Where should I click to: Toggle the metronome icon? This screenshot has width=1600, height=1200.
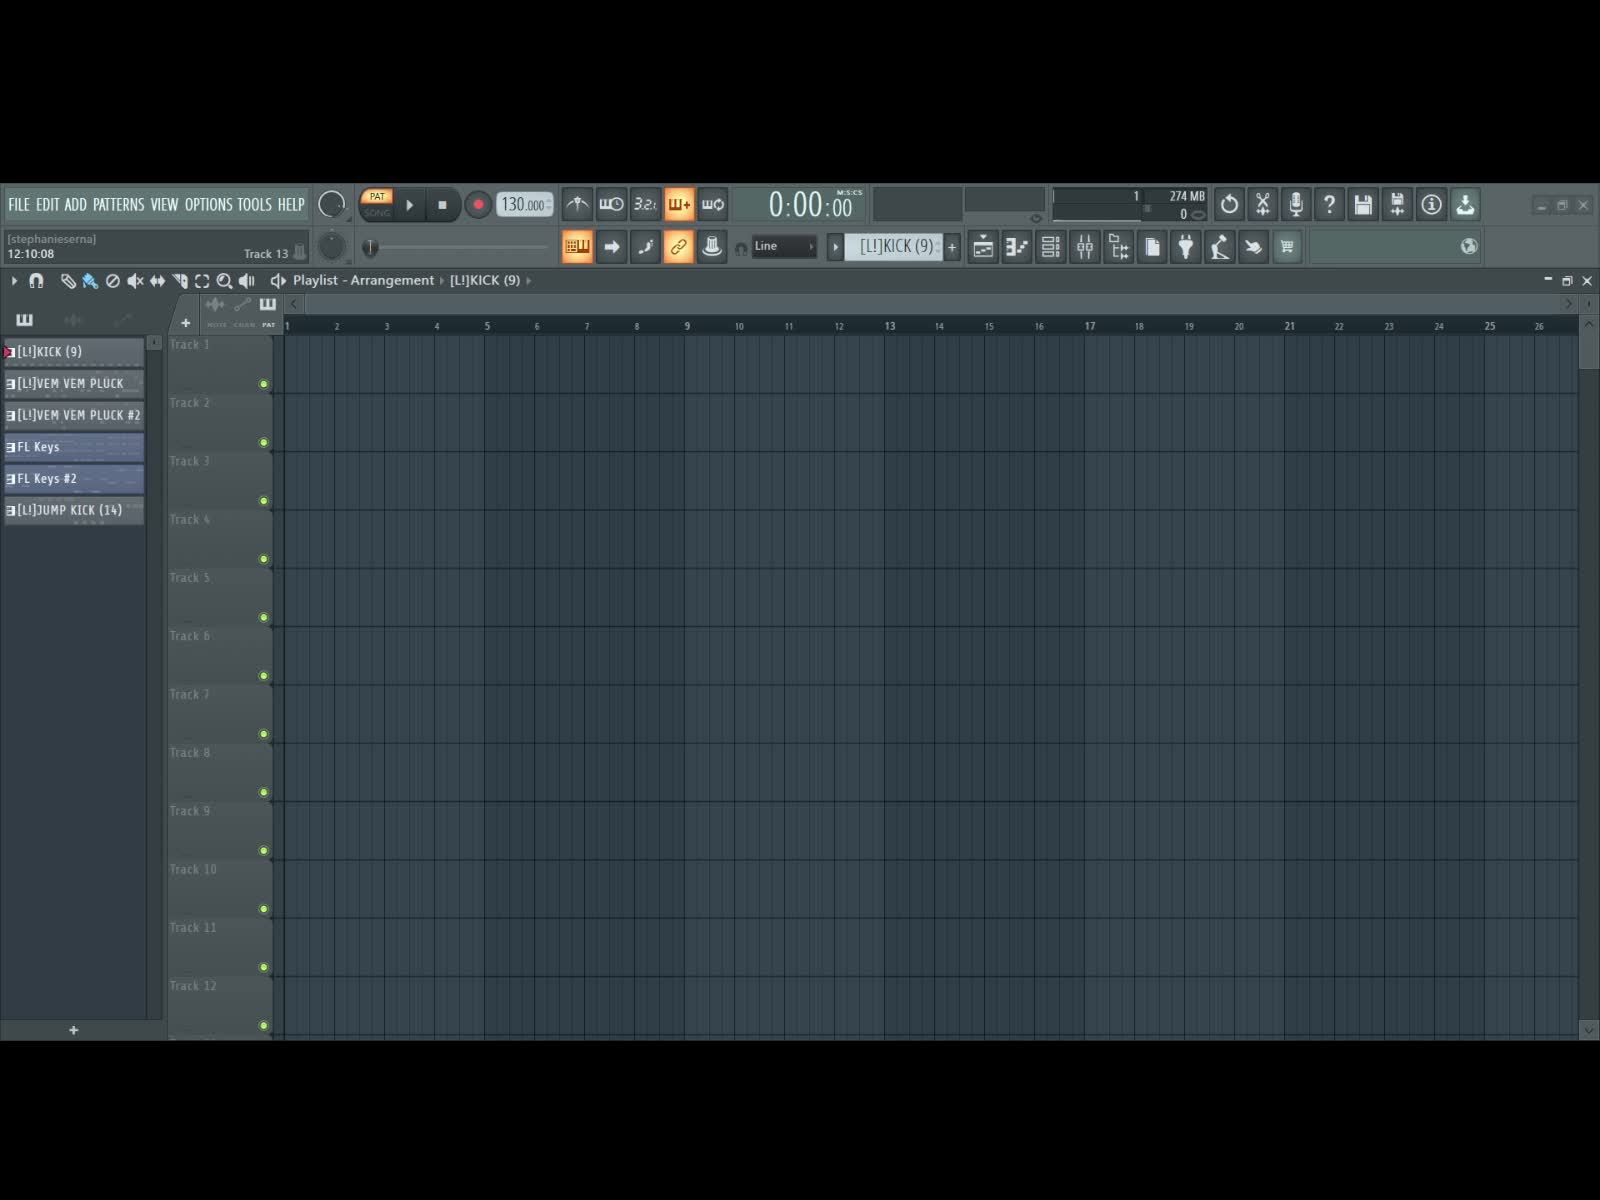pos(577,205)
